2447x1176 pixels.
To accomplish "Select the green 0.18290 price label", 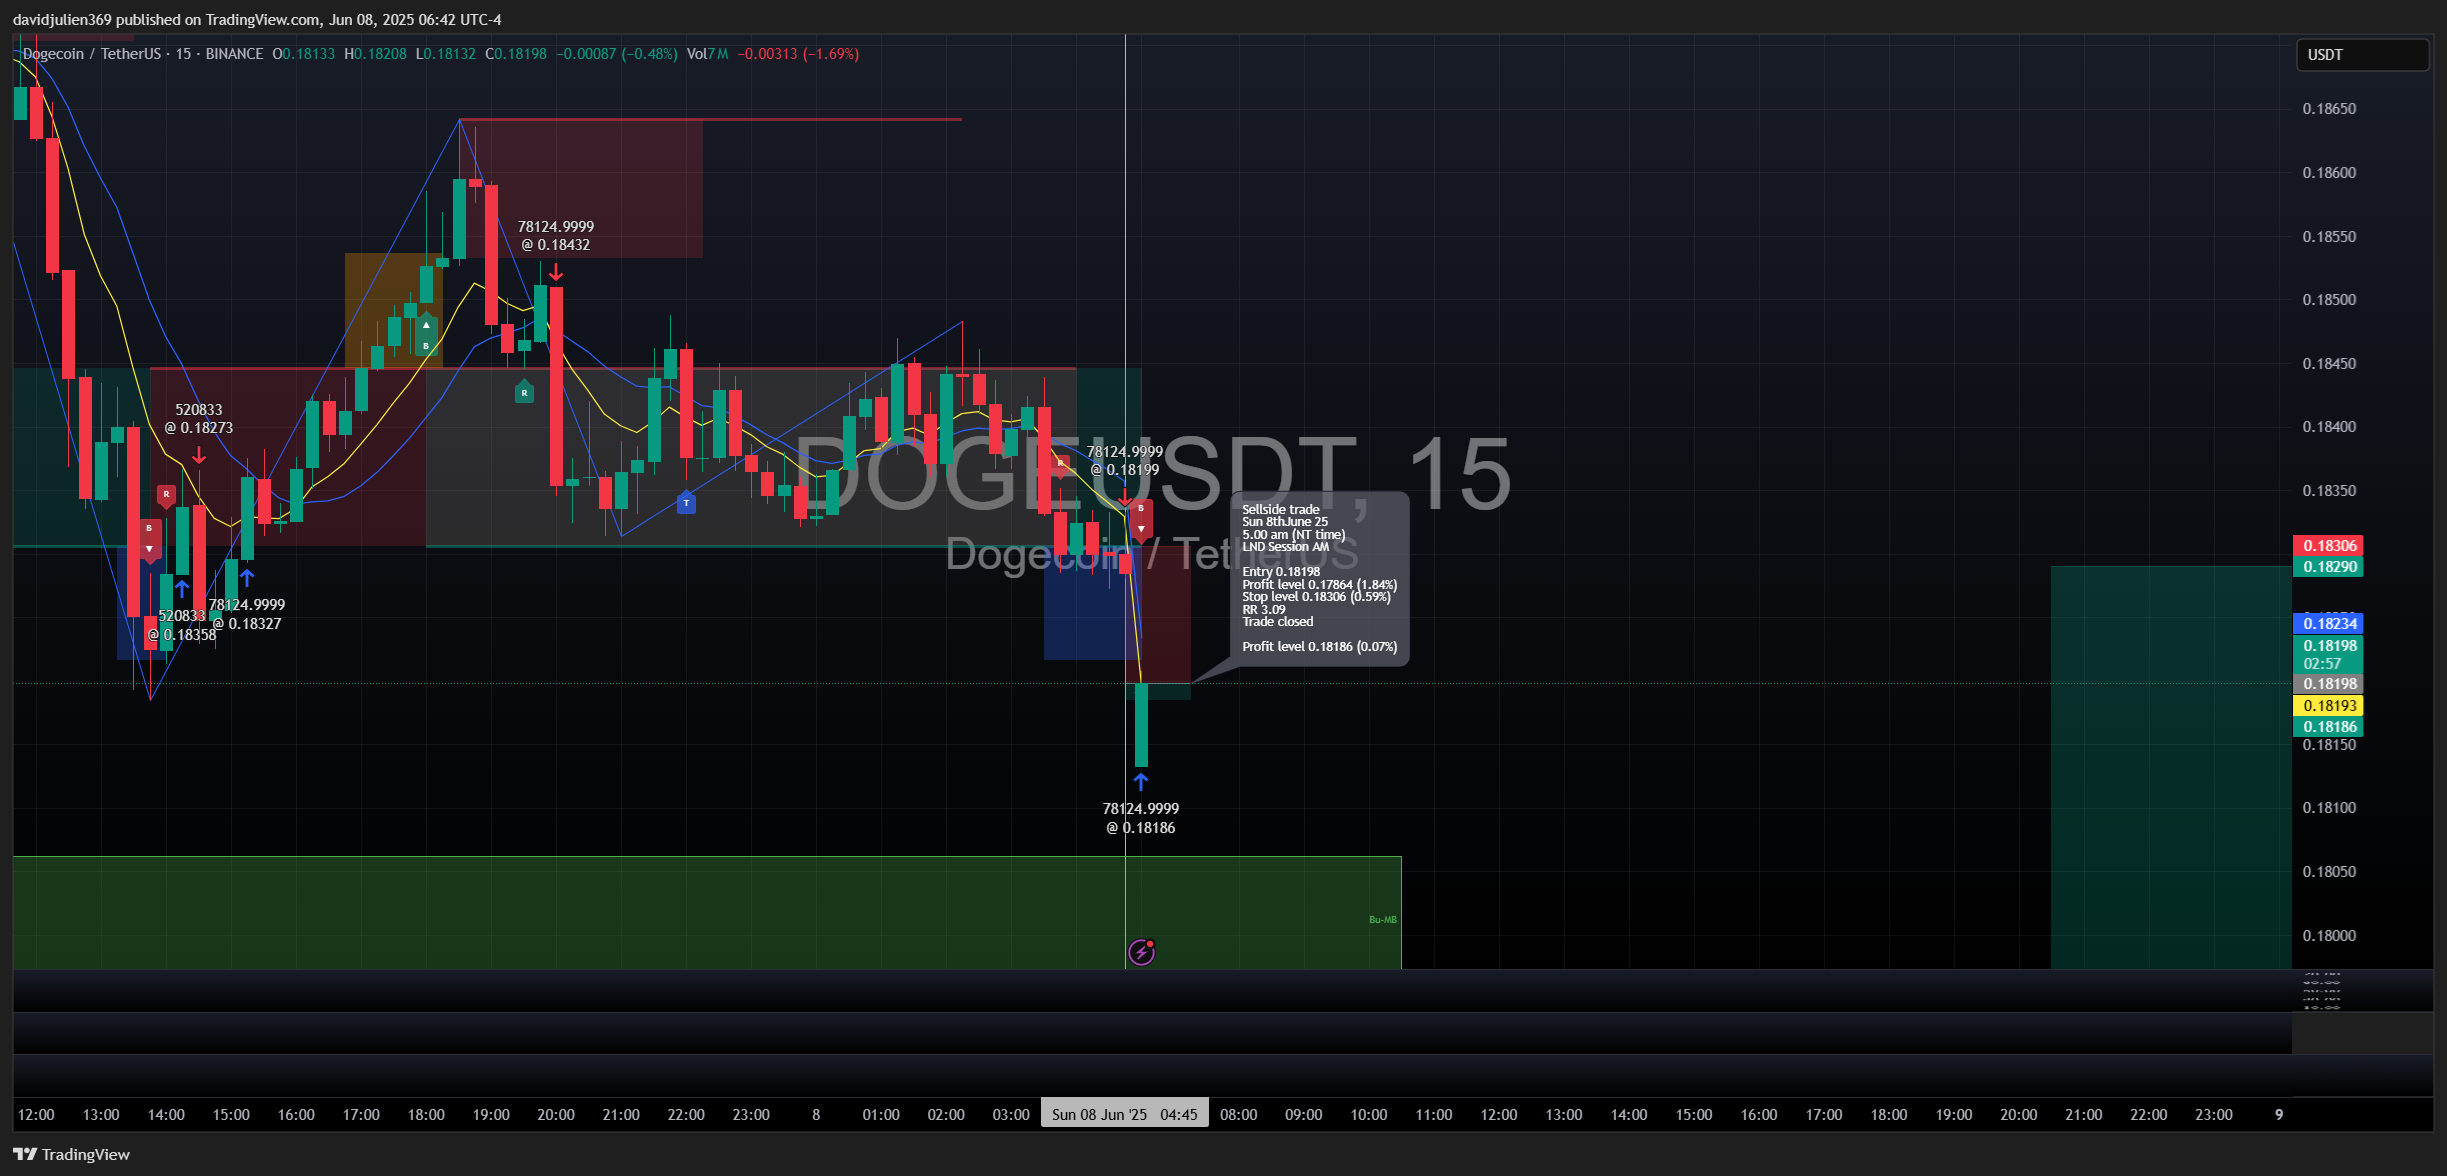I will (x=2328, y=567).
